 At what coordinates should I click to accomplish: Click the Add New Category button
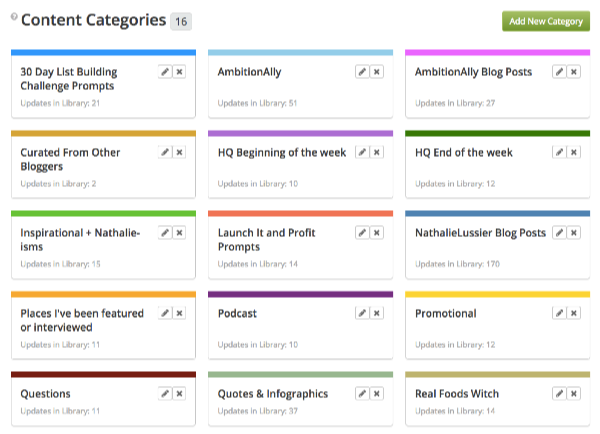pyautogui.click(x=546, y=21)
